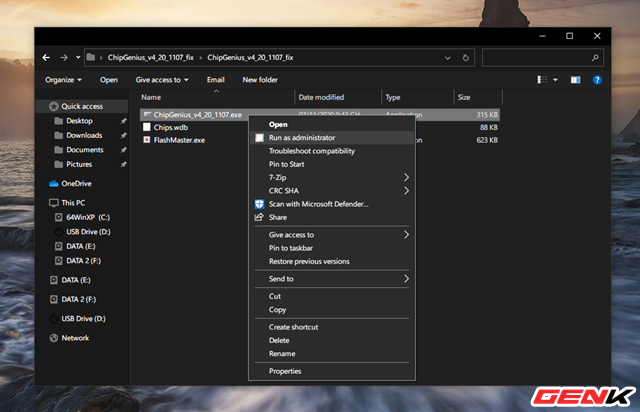Go forward with the right arrow button
Image resolution: width=640 pixels, height=412 pixels.
(x=64, y=58)
